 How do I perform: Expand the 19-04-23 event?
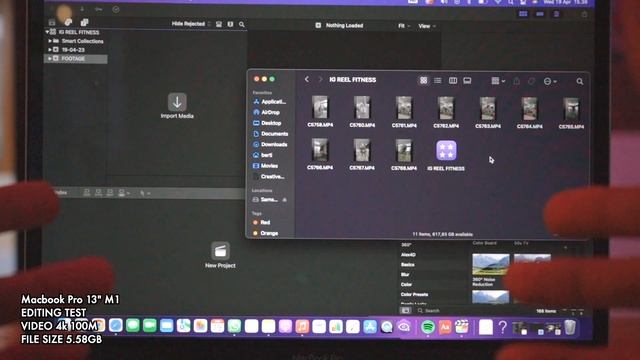click(x=50, y=50)
